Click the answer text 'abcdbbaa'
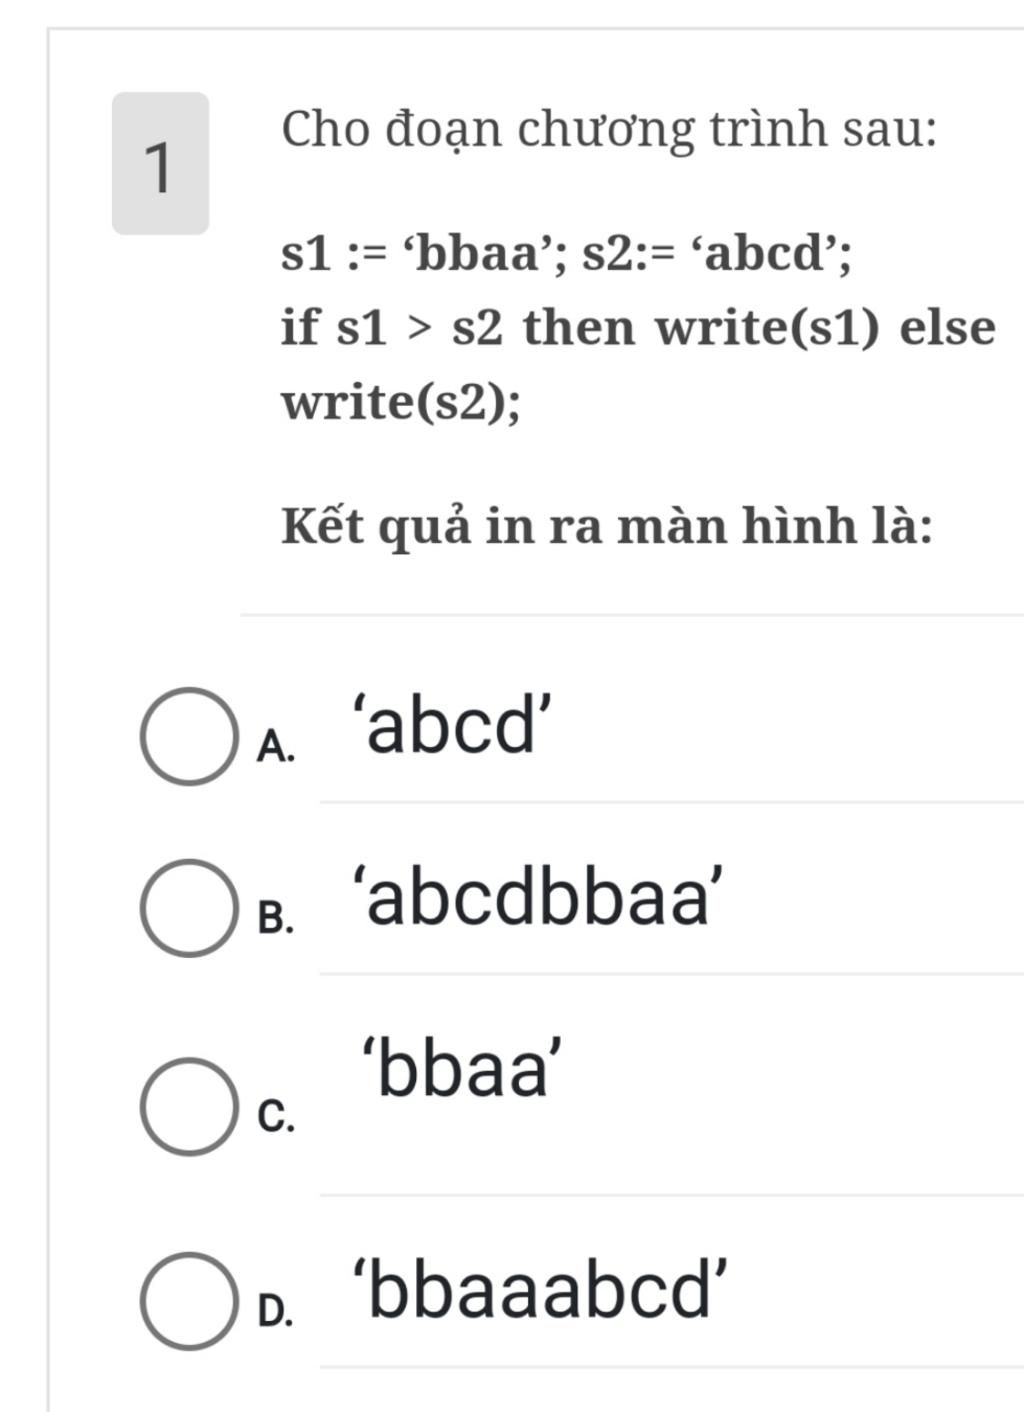1024x1412 pixels. pyautogui.click(x=536, y=898)
